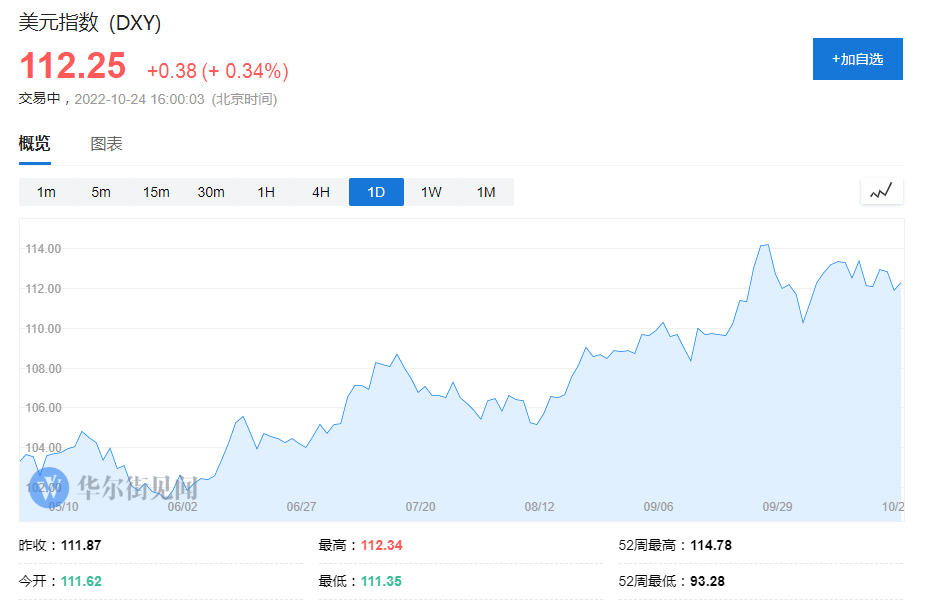The height and width of the screenshot is (605, 929).
Task: Click the 112.25 current price
Action: pyautogui.click(x=73, y=67)
